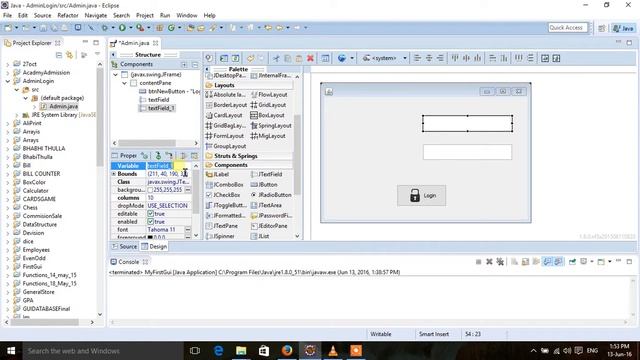This screenshot has width=640, height=360.
Task: Click the Debug bug icon in toolbar
Action: click(x=105, y=28)
